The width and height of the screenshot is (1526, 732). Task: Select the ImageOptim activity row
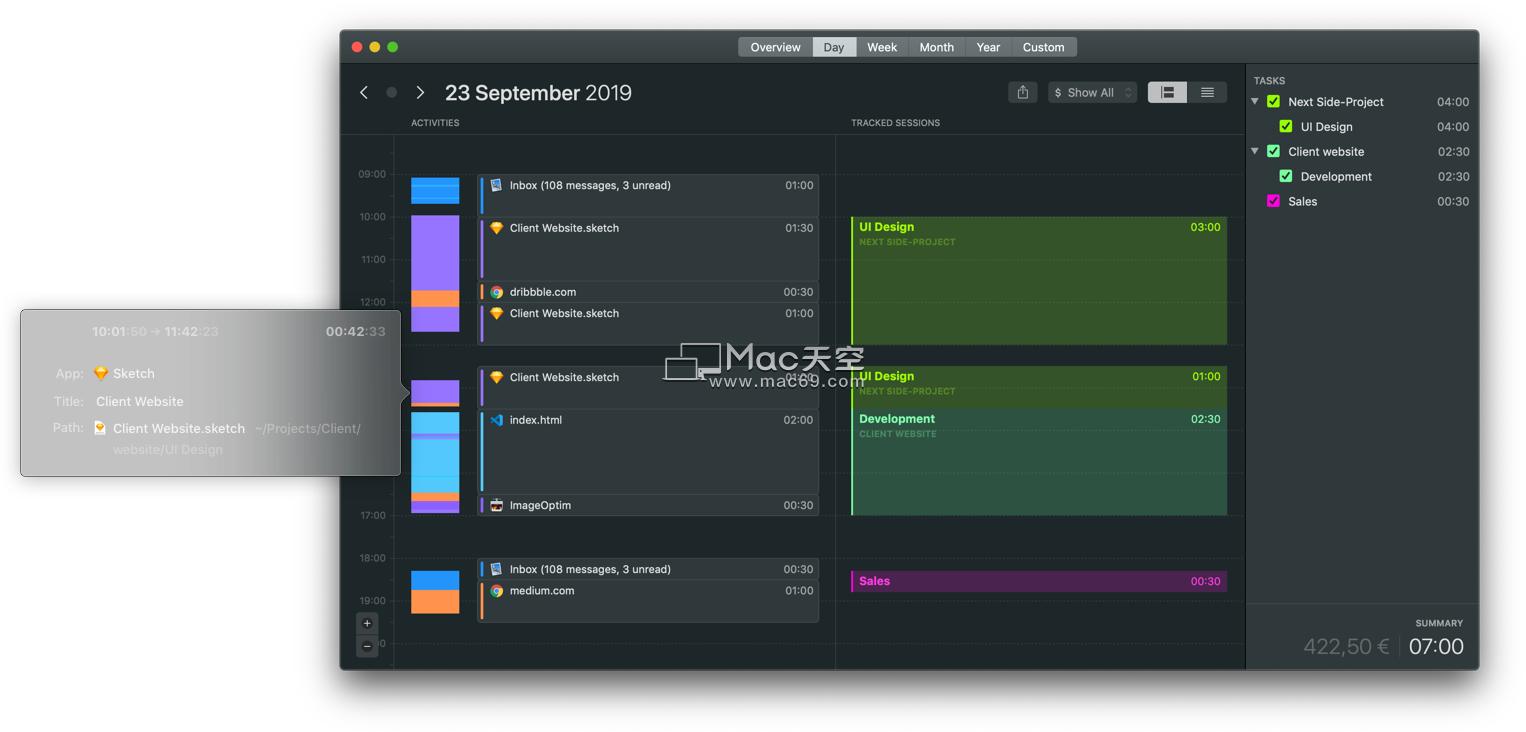(x=648, y=505)
